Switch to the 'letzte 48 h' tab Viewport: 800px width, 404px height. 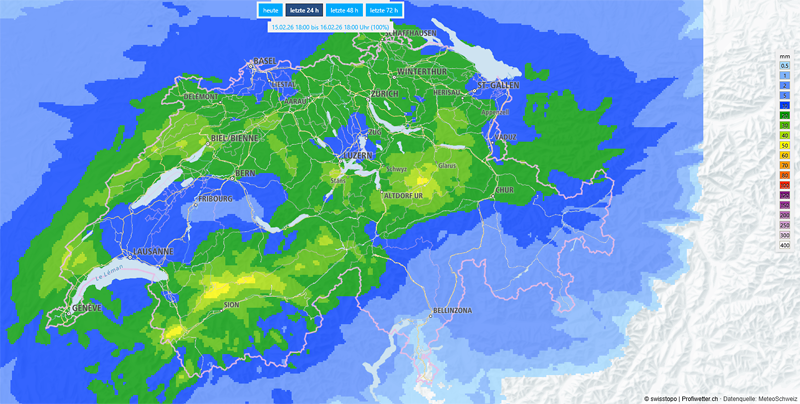(x=344, y=10)
